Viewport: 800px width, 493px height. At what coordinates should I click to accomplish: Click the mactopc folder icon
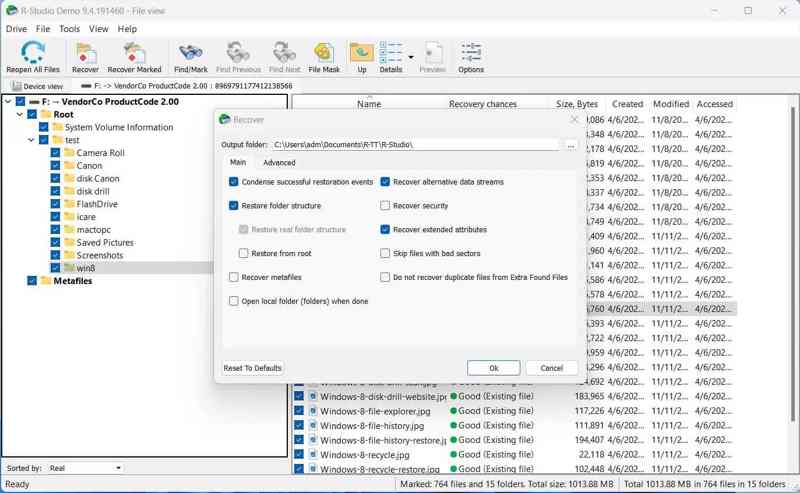tap(69, 229)
